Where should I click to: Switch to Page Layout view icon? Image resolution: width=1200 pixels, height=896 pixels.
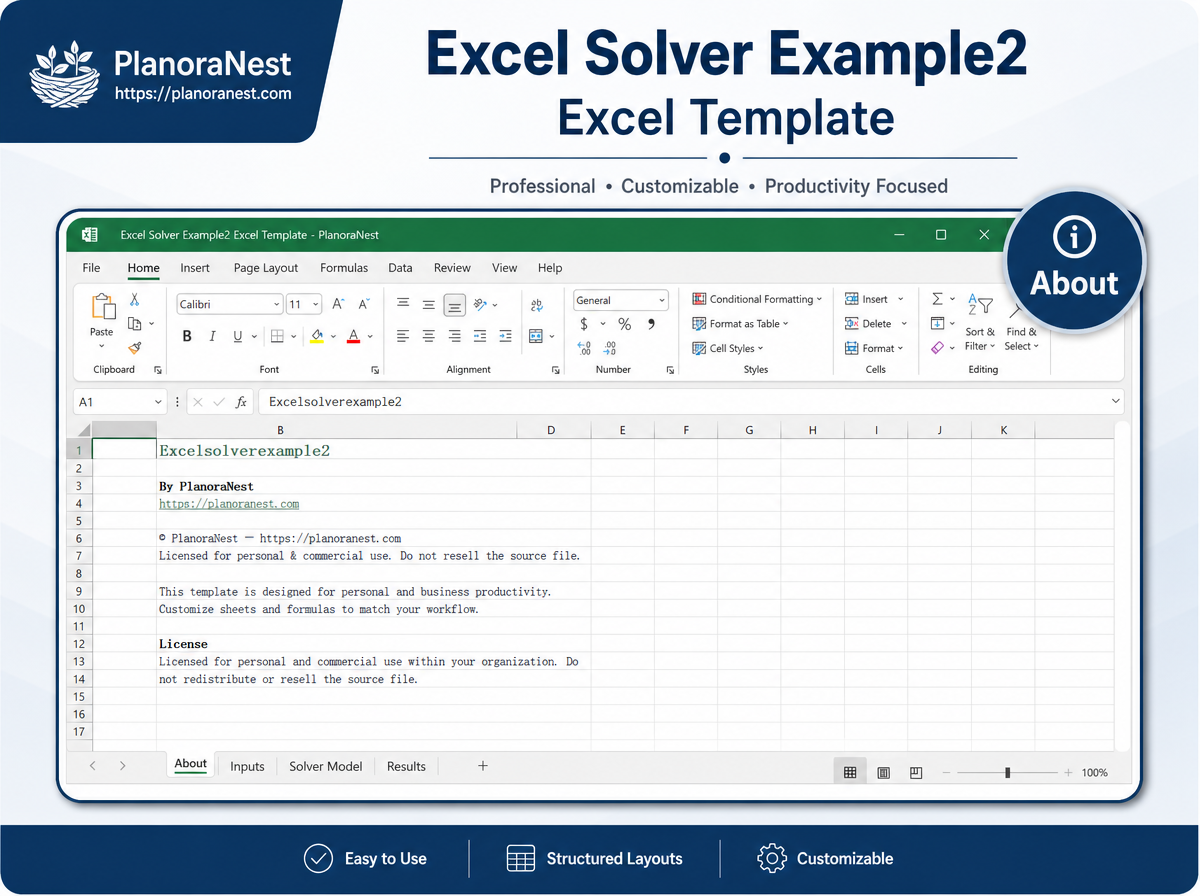(x=884, y=773)
